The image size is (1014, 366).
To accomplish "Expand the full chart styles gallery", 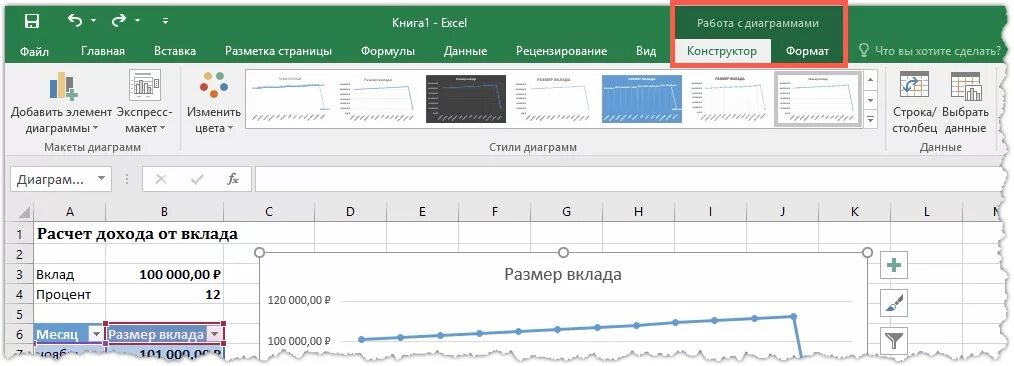I will pyautogui.click(x=870, y=120).
